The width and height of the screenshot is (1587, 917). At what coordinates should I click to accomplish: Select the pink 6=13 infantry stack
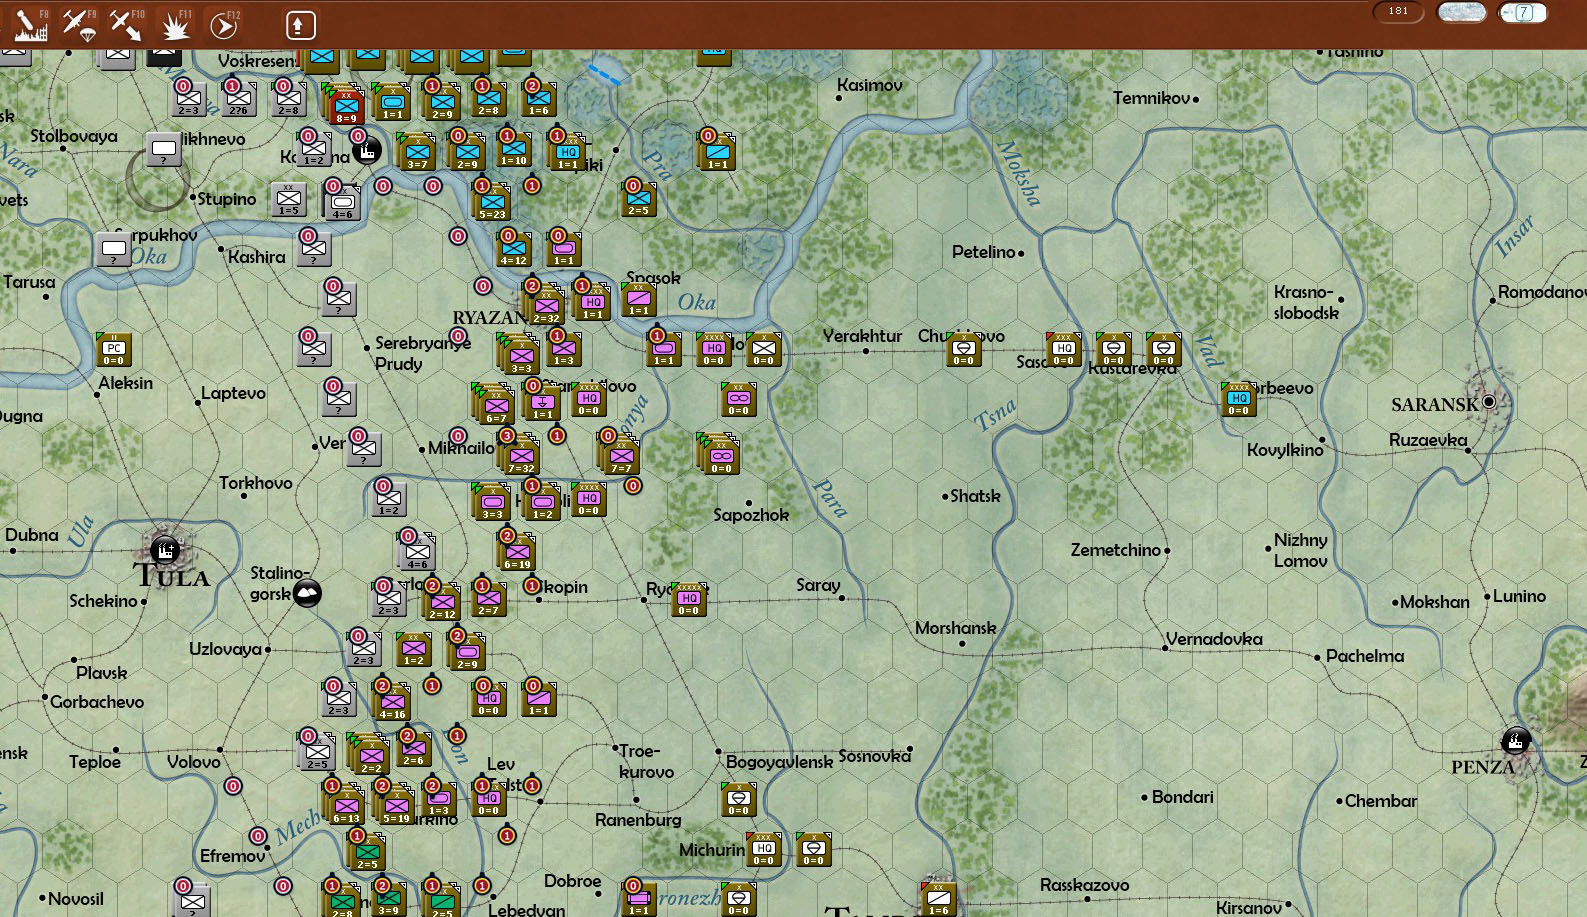coord(346,804)
